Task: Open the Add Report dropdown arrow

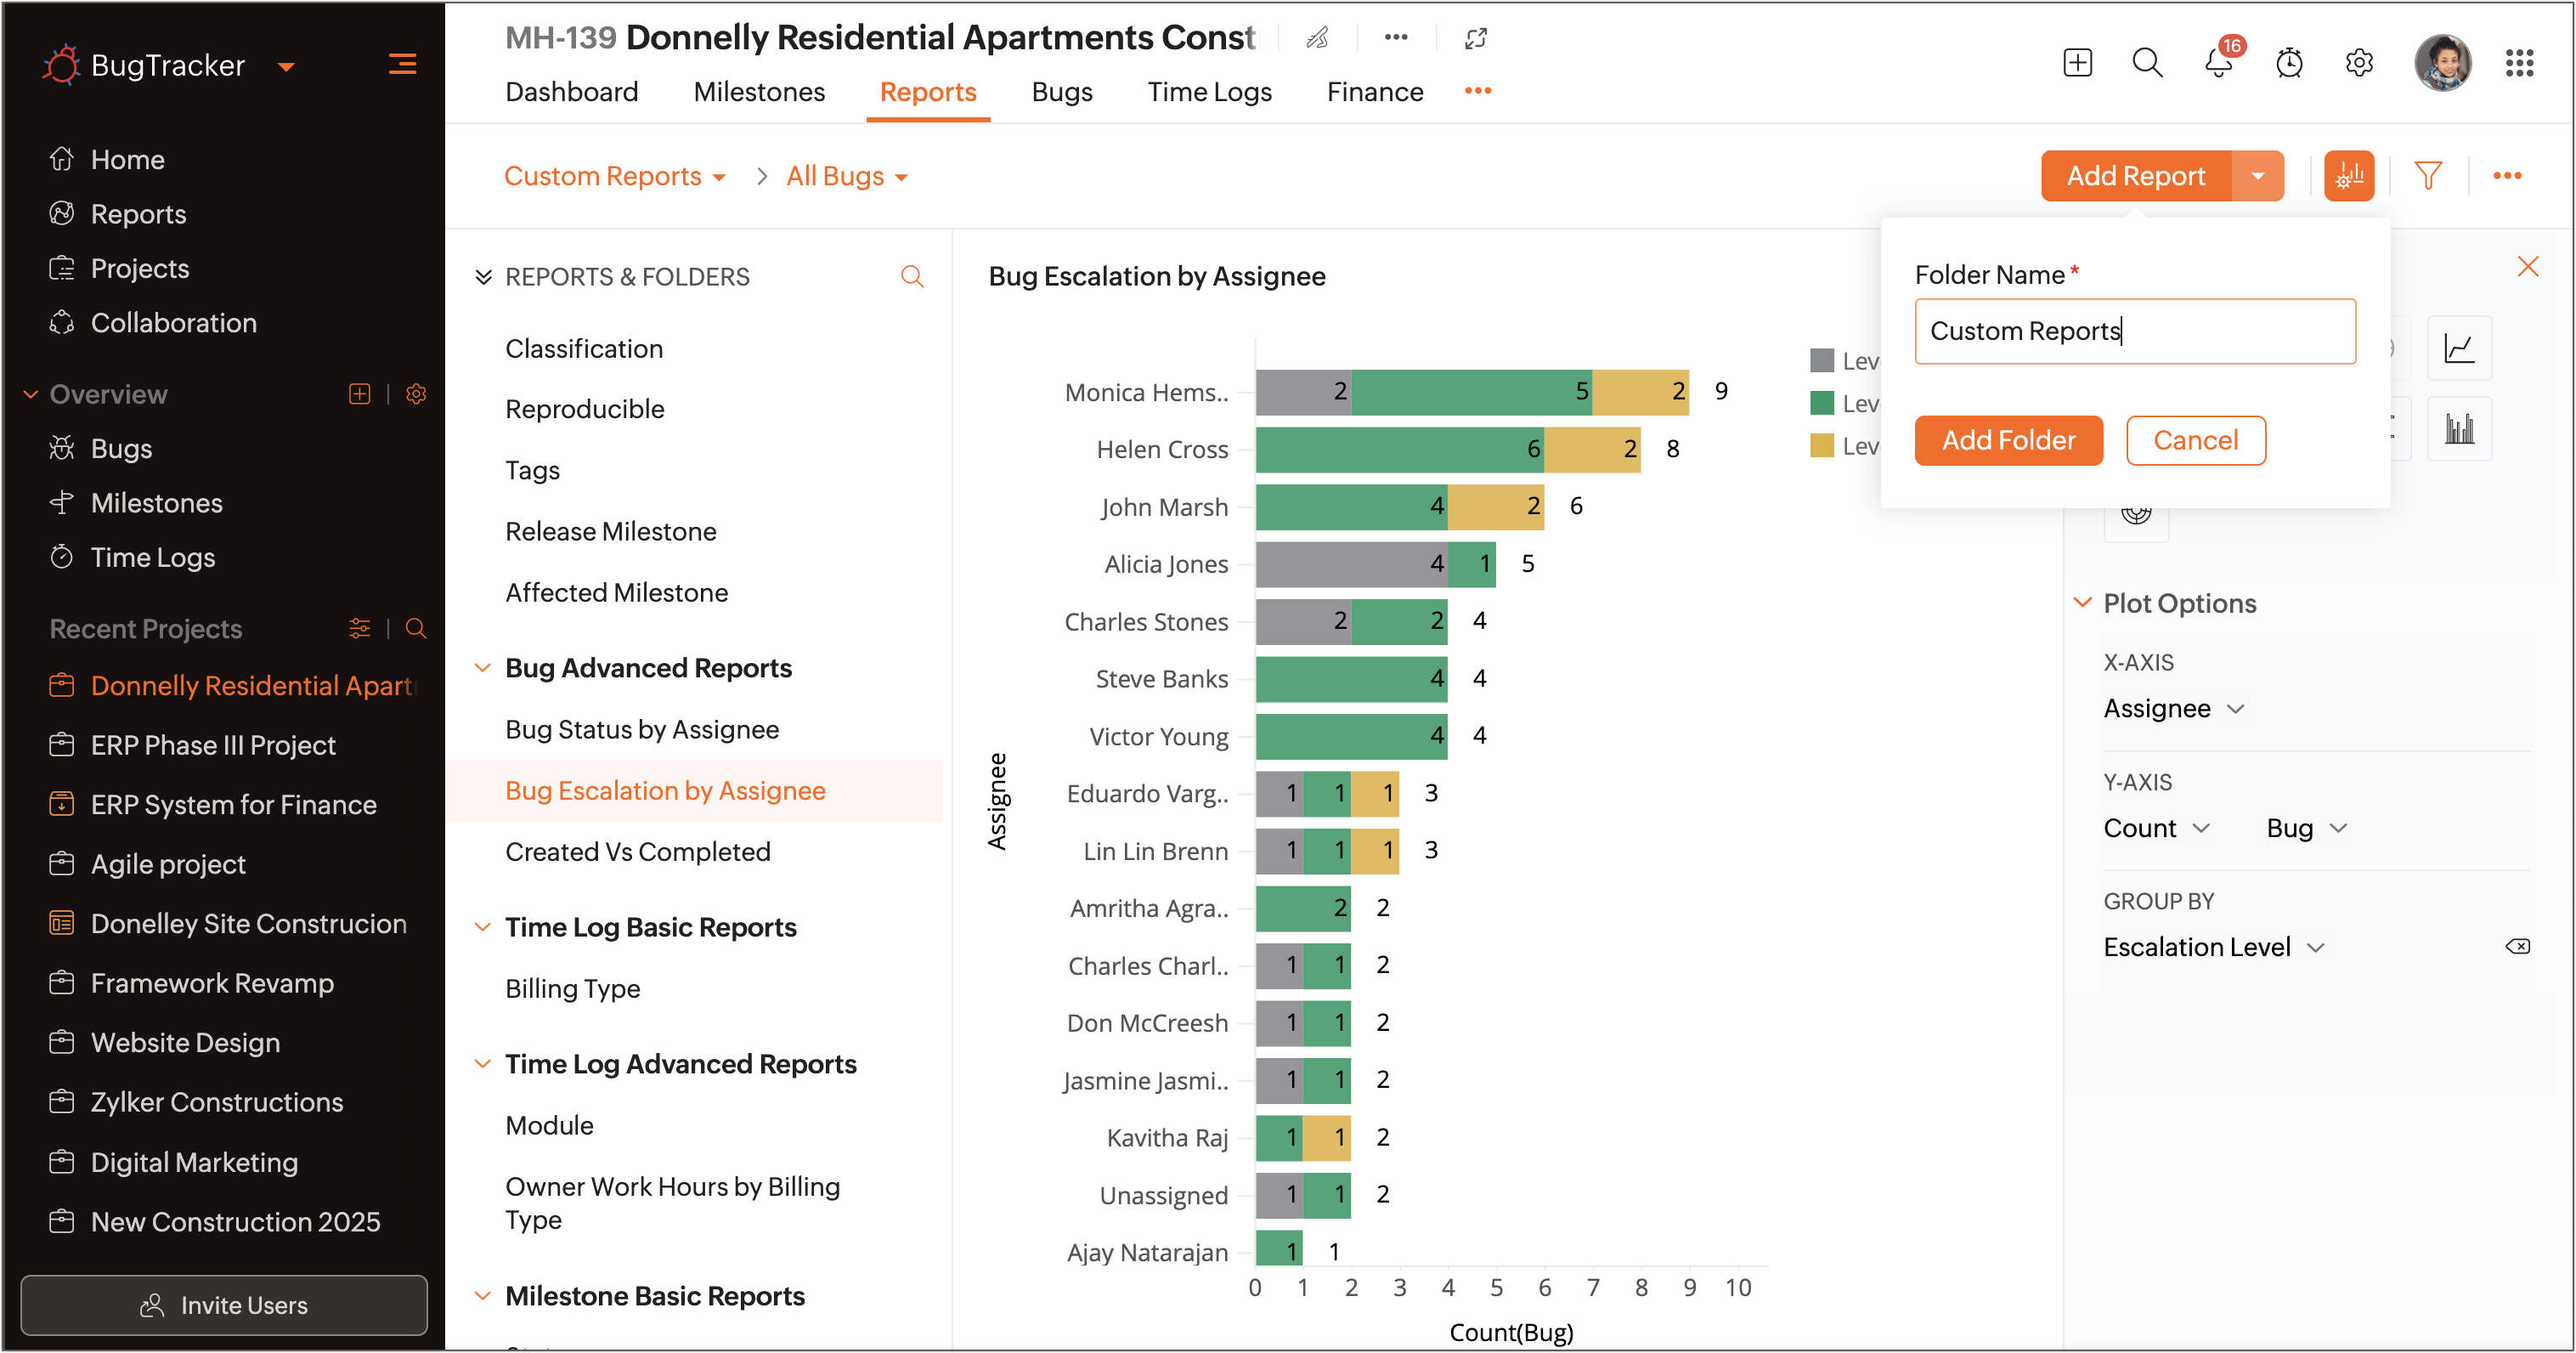Action: point(2257,176)
